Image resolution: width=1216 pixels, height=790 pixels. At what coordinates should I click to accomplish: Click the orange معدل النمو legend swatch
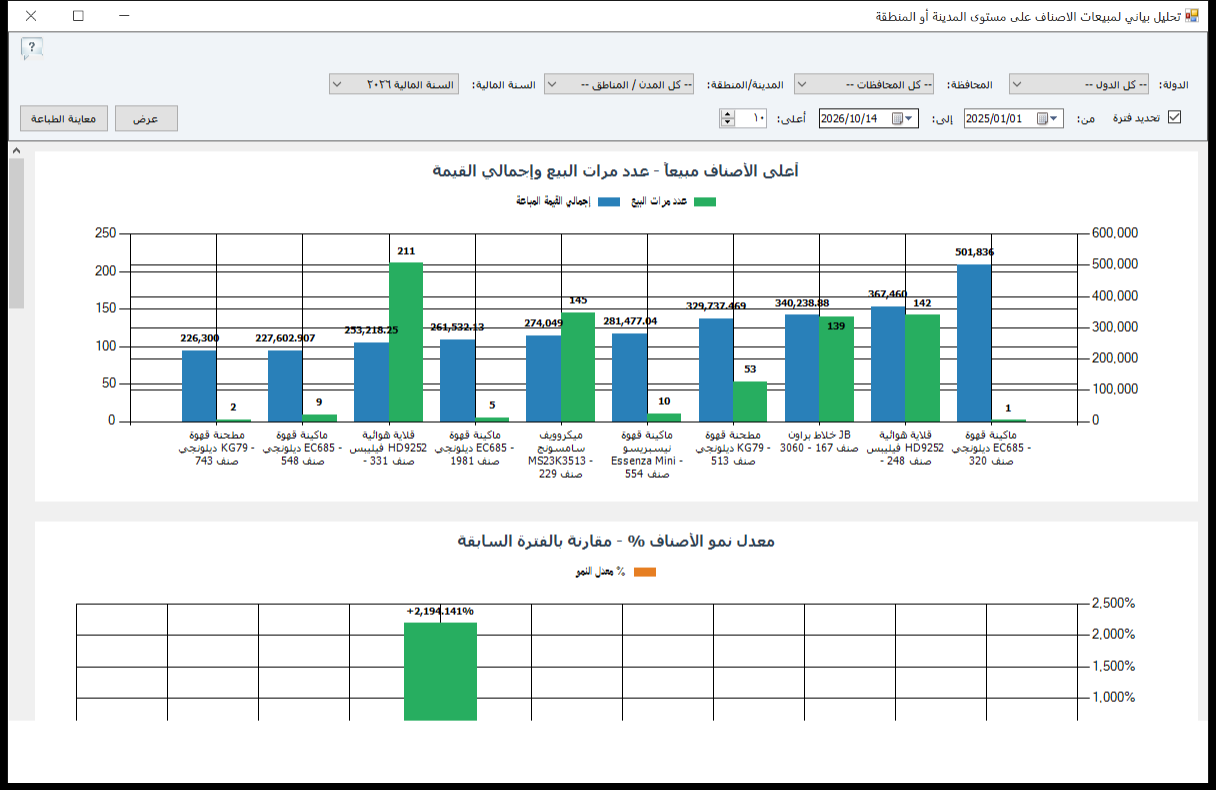(645, 572)
